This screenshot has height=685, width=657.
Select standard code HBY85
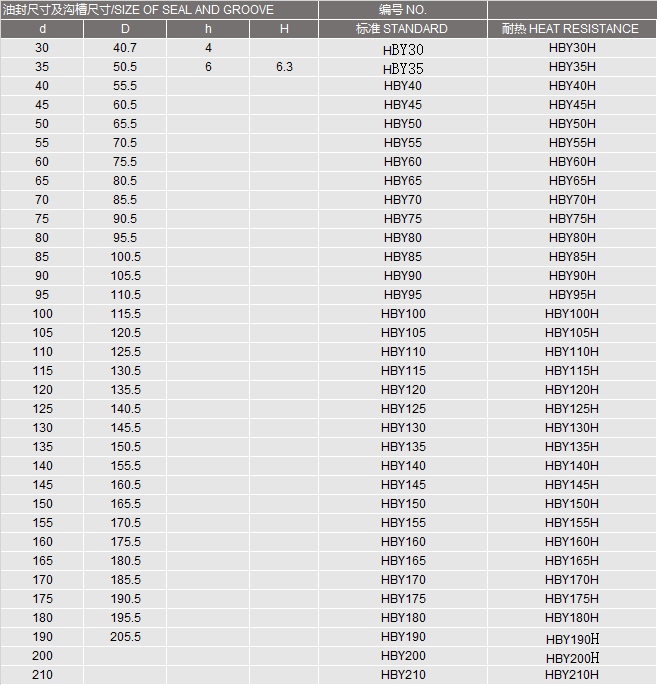(x=403, y=257)
